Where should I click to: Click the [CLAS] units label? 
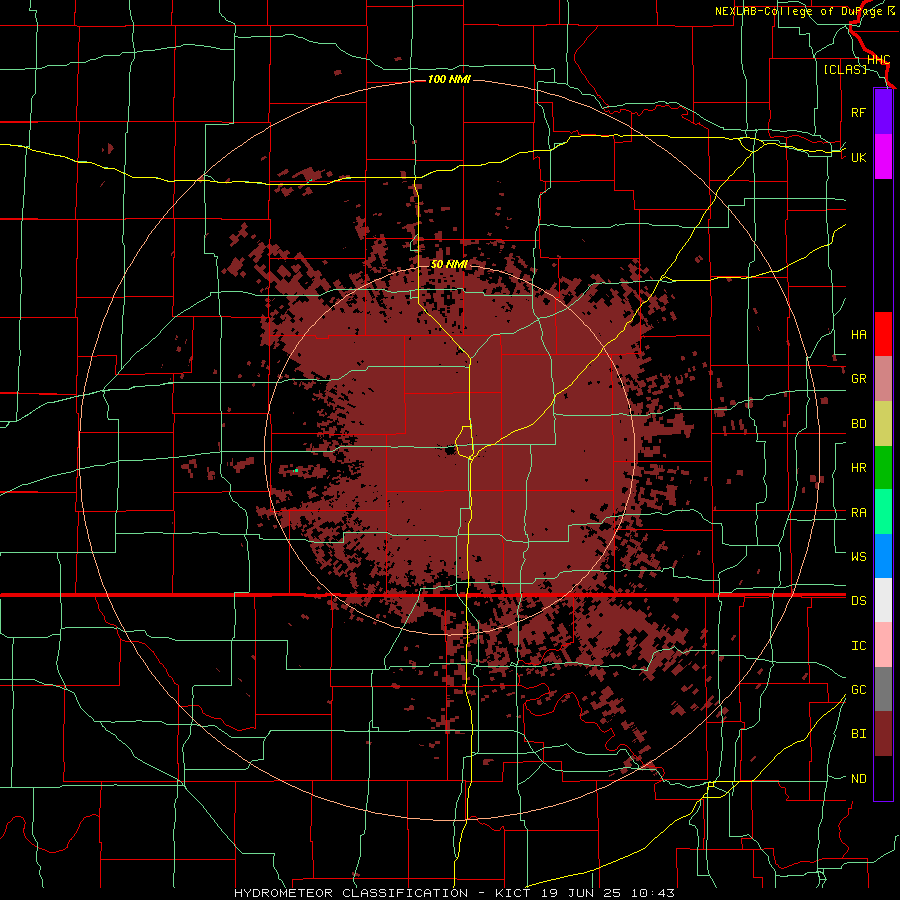click(845, 70)
